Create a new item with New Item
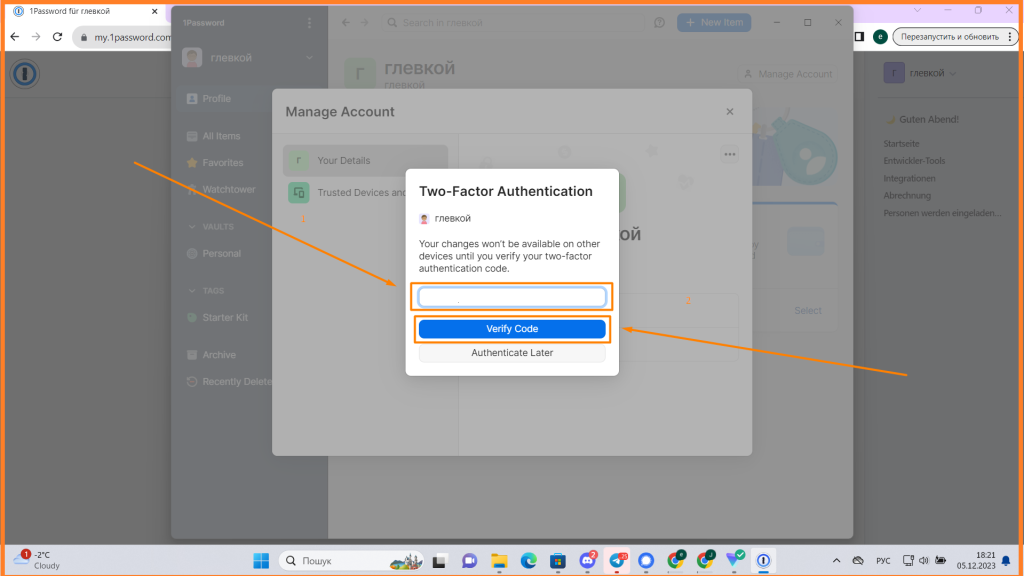 point(713,22)
